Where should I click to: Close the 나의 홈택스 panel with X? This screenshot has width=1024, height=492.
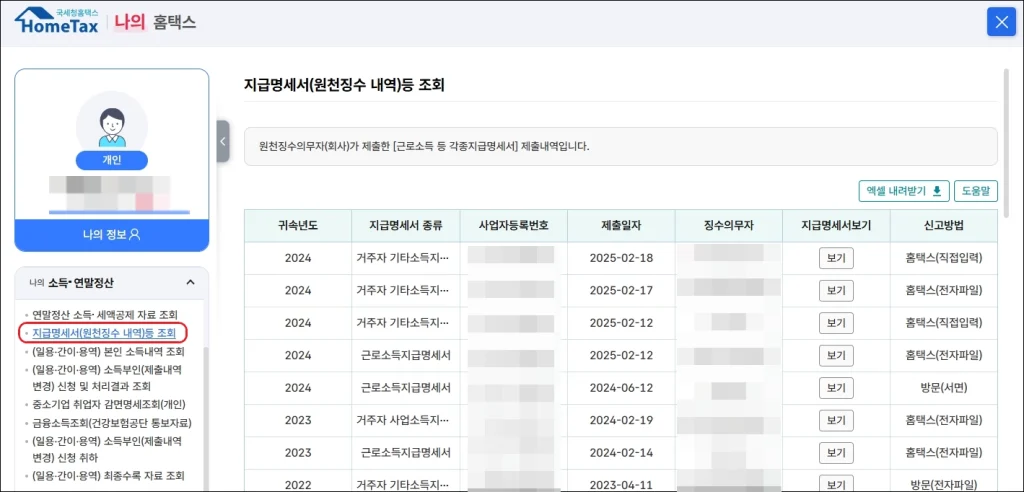coord(1001,21)
